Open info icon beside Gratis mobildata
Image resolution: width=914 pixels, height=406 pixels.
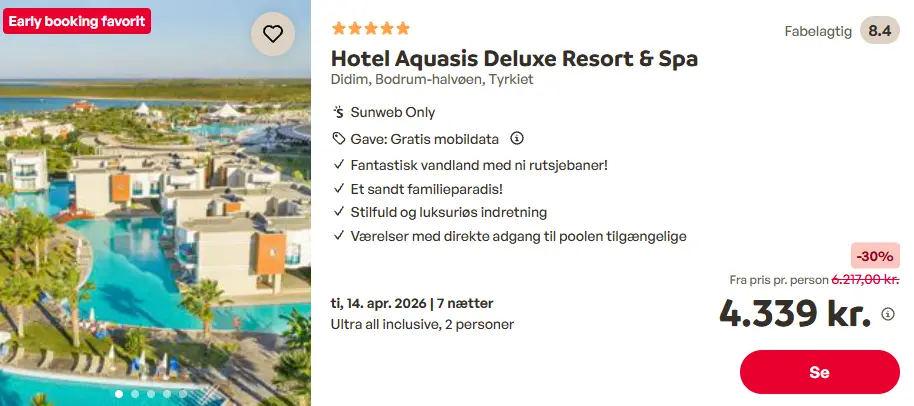[517, 138]
